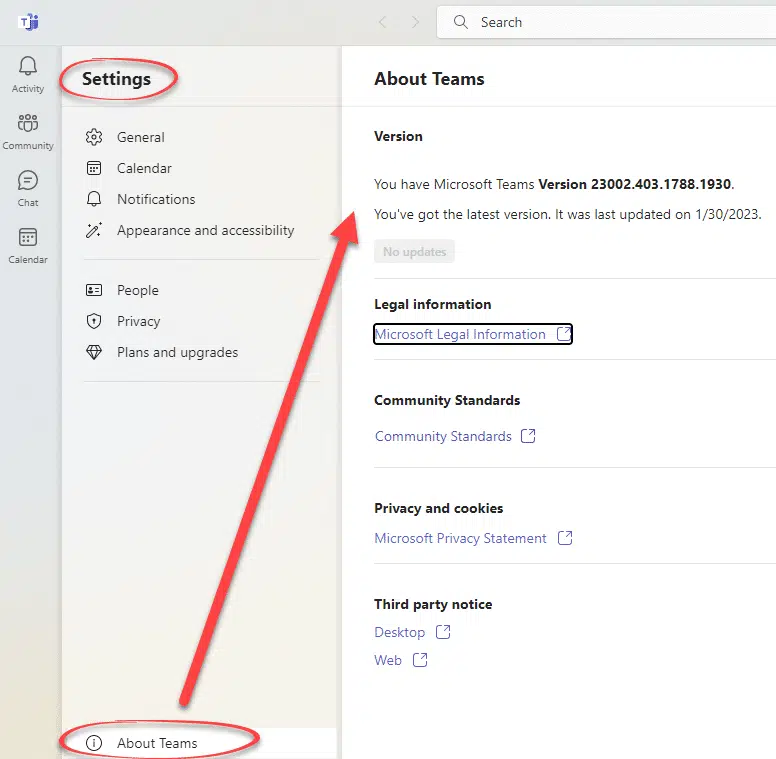The image size is (776, 759).
Task: Open Notifications settings
Action: point(156,199)
